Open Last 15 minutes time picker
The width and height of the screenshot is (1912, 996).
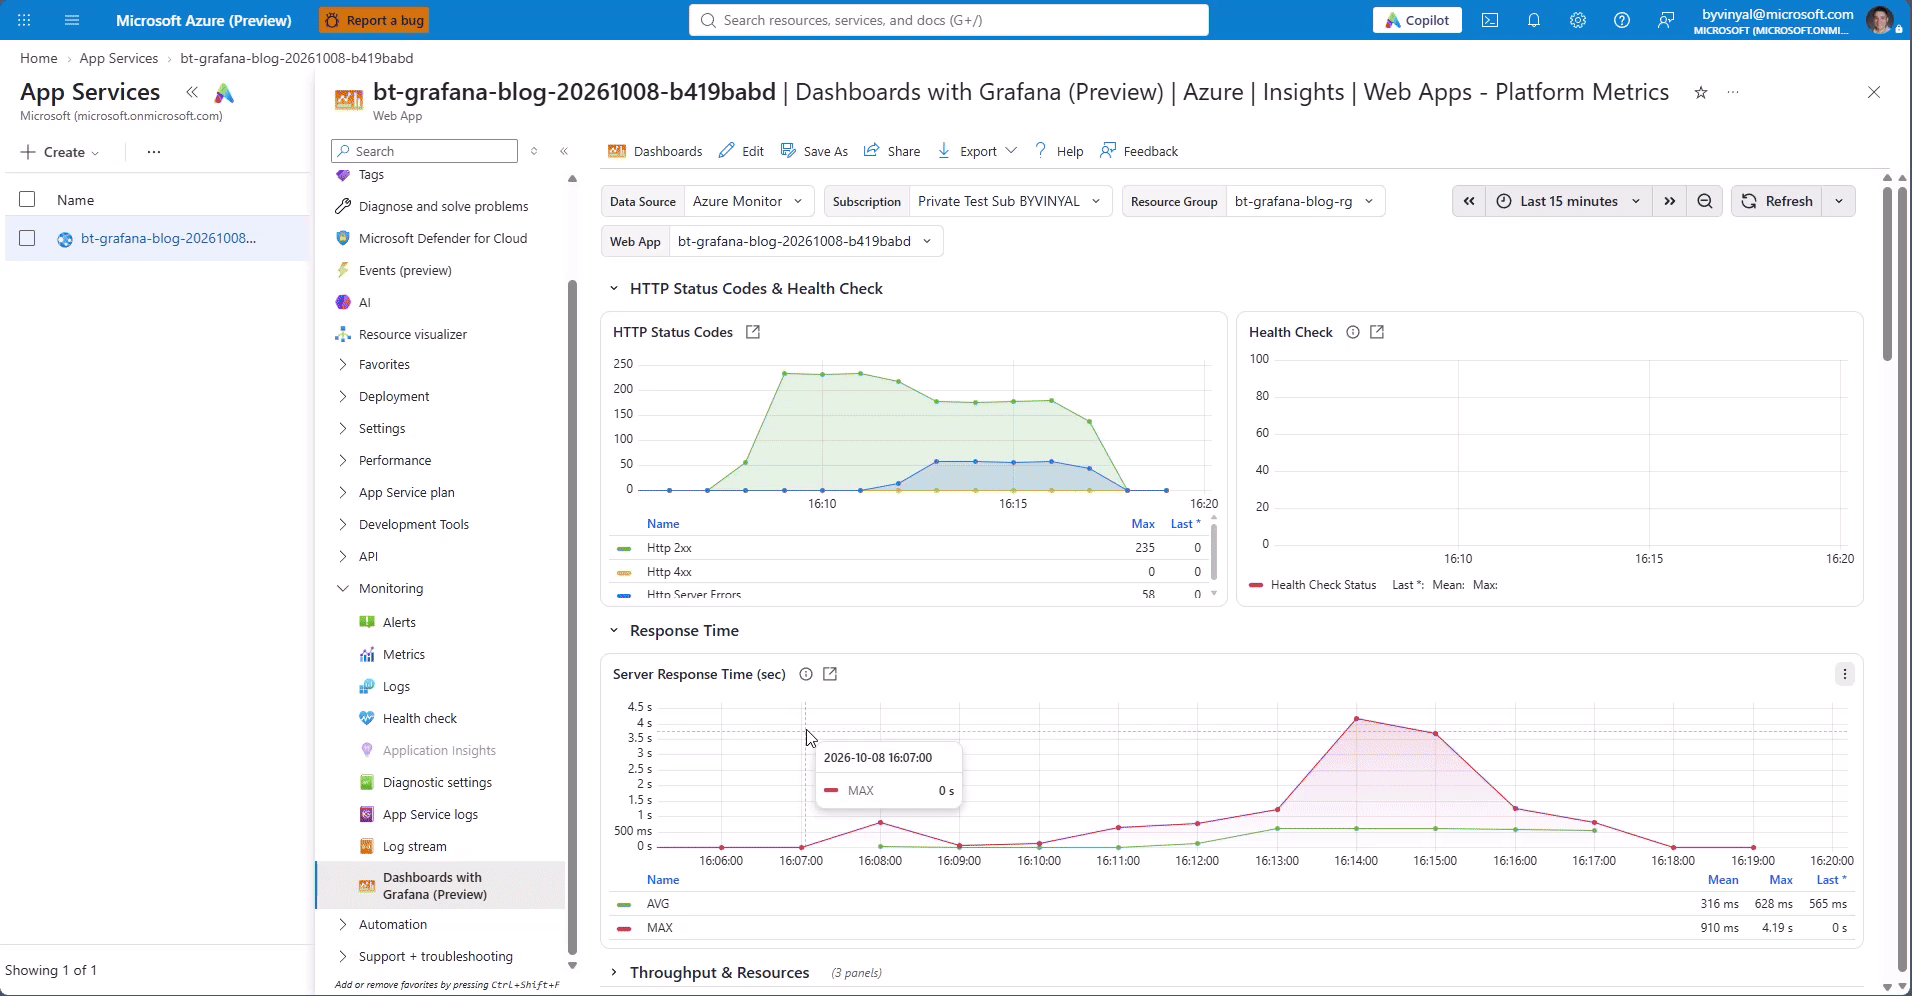pos(1569,201)
